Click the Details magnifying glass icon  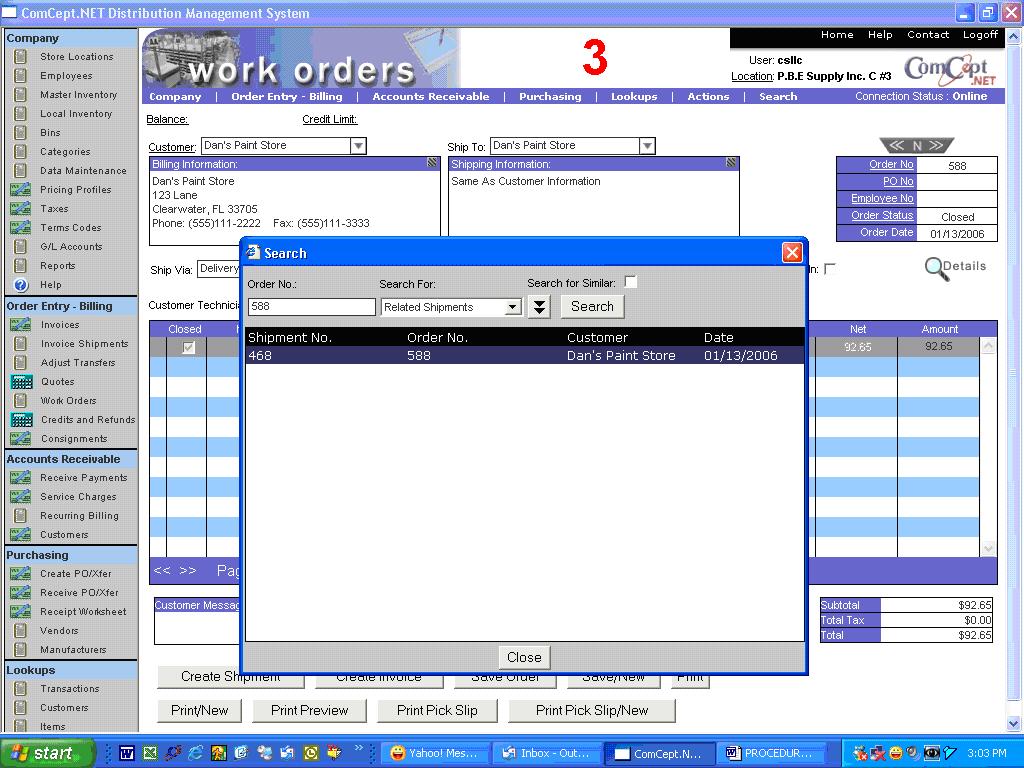coord(936,268)
